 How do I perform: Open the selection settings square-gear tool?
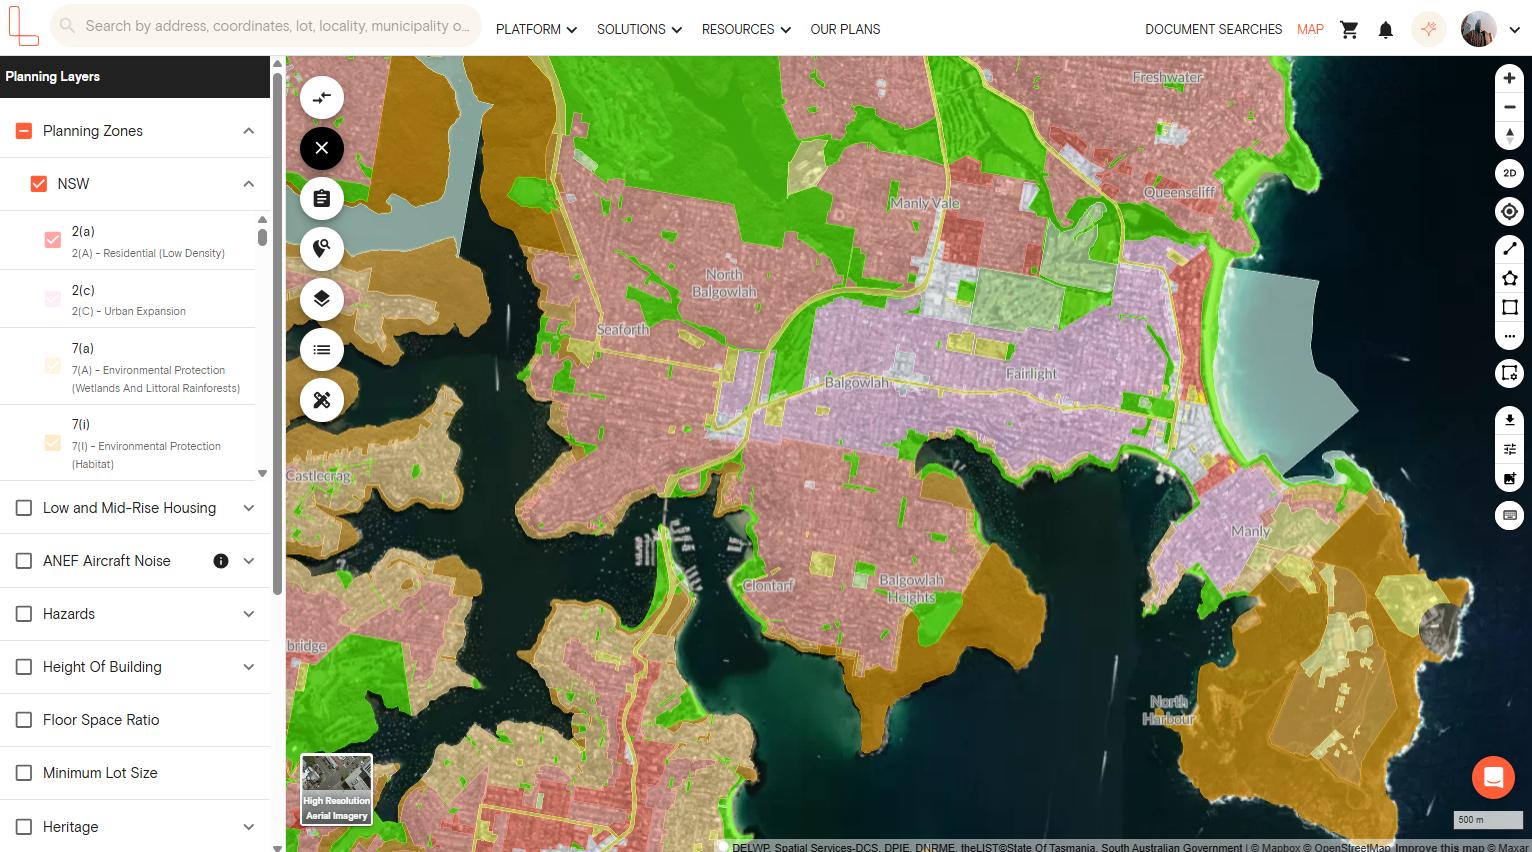tap(1510, 374)
